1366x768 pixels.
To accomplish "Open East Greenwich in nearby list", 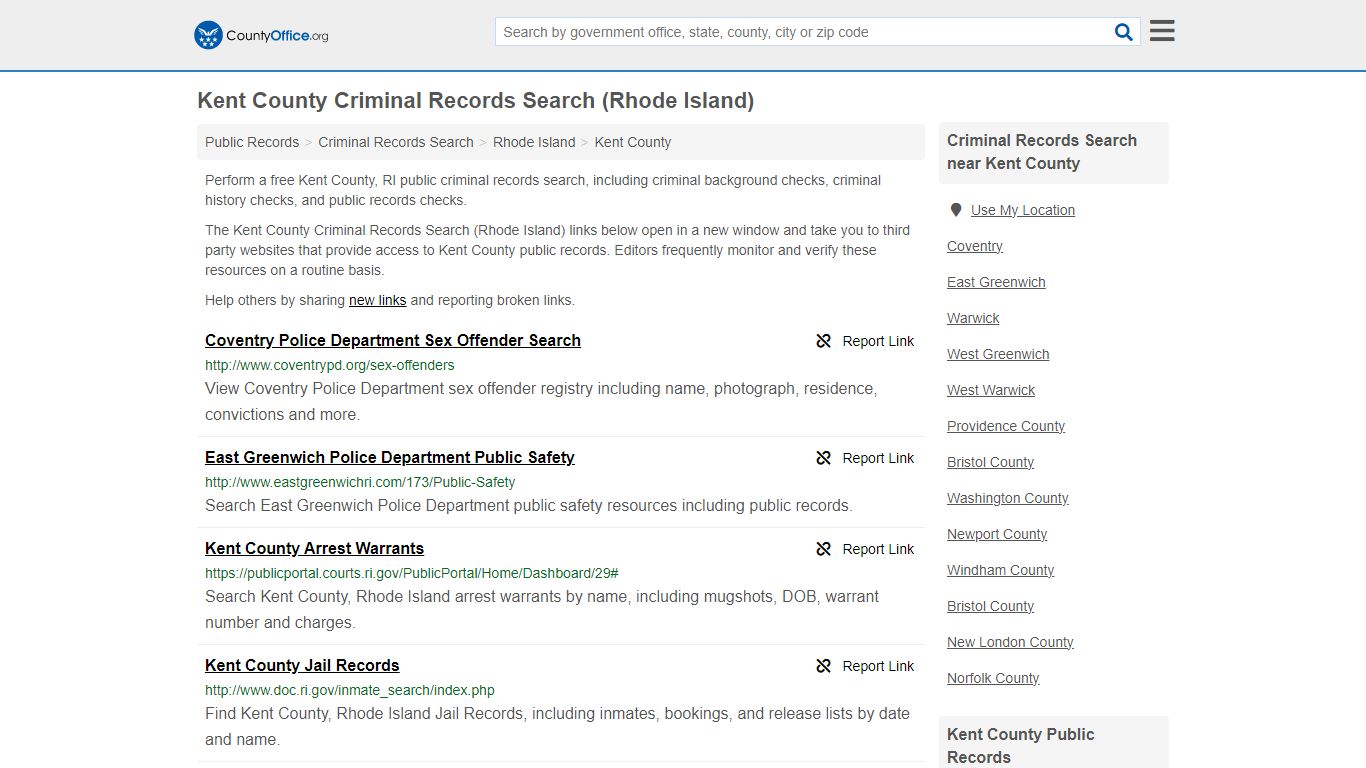I will 996,282.
